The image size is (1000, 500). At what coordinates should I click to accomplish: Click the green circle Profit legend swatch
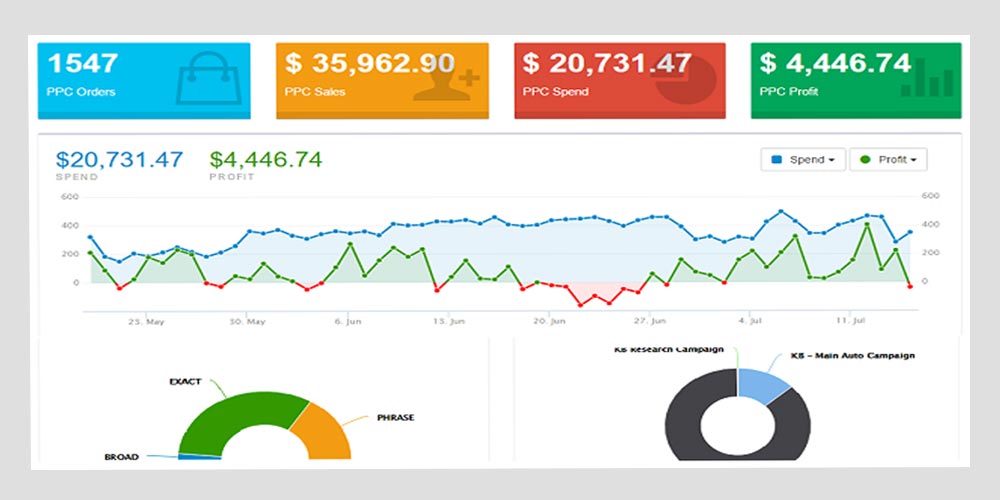tap(865, 160)
